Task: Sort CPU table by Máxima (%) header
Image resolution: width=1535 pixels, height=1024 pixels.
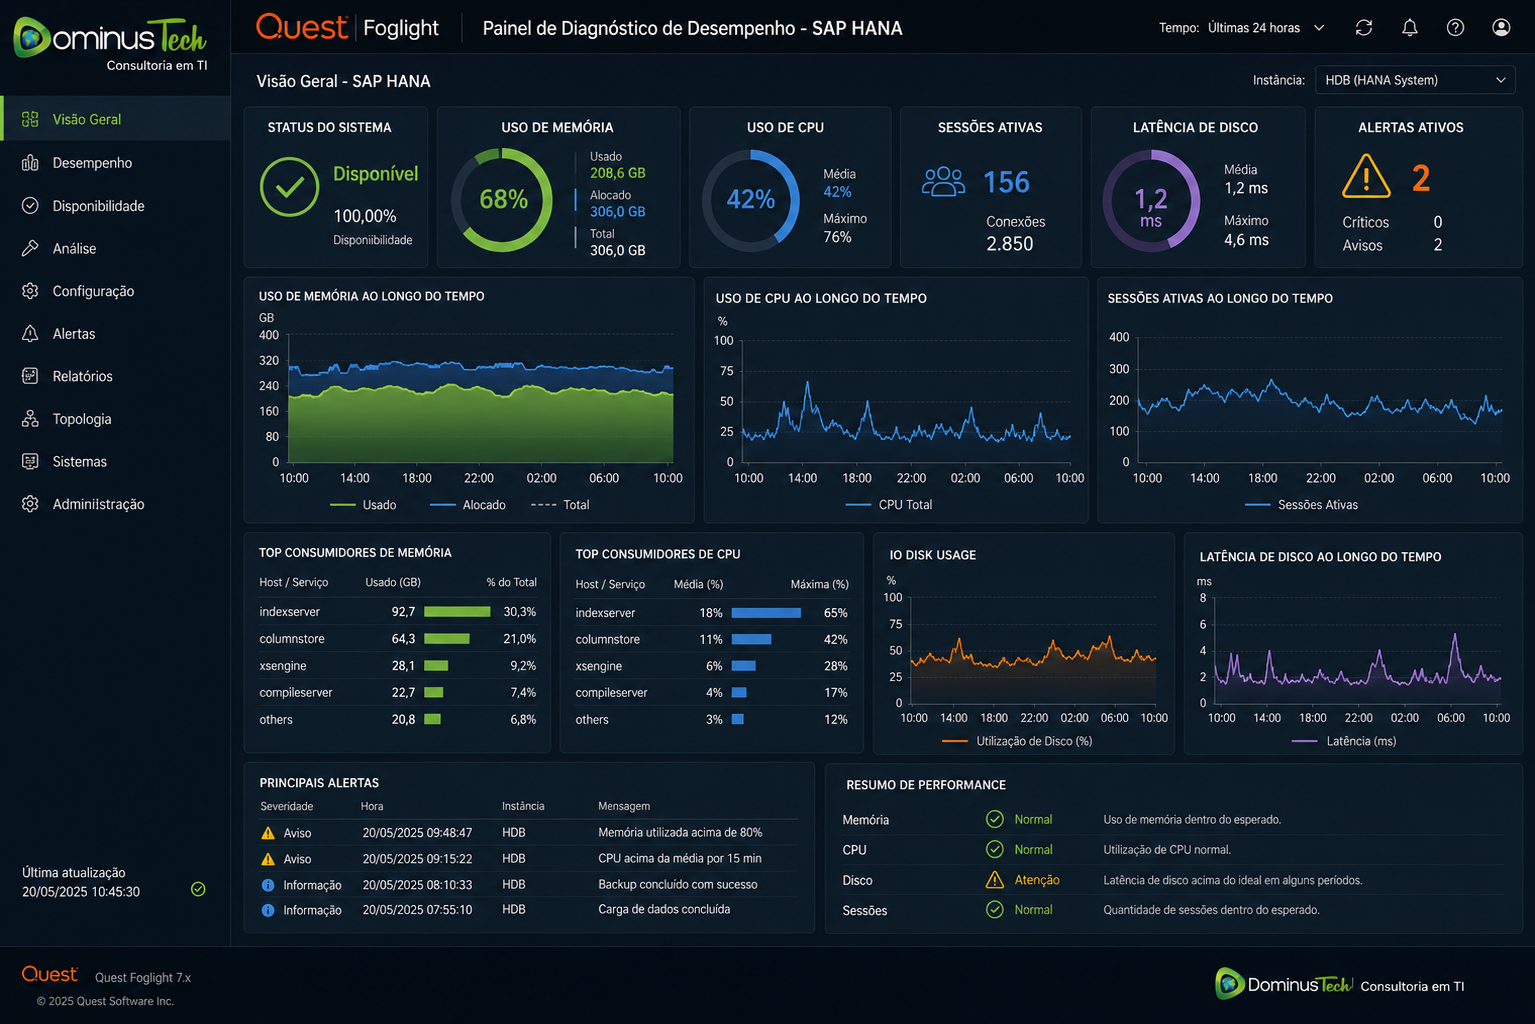Action: (x=819, y=584)
